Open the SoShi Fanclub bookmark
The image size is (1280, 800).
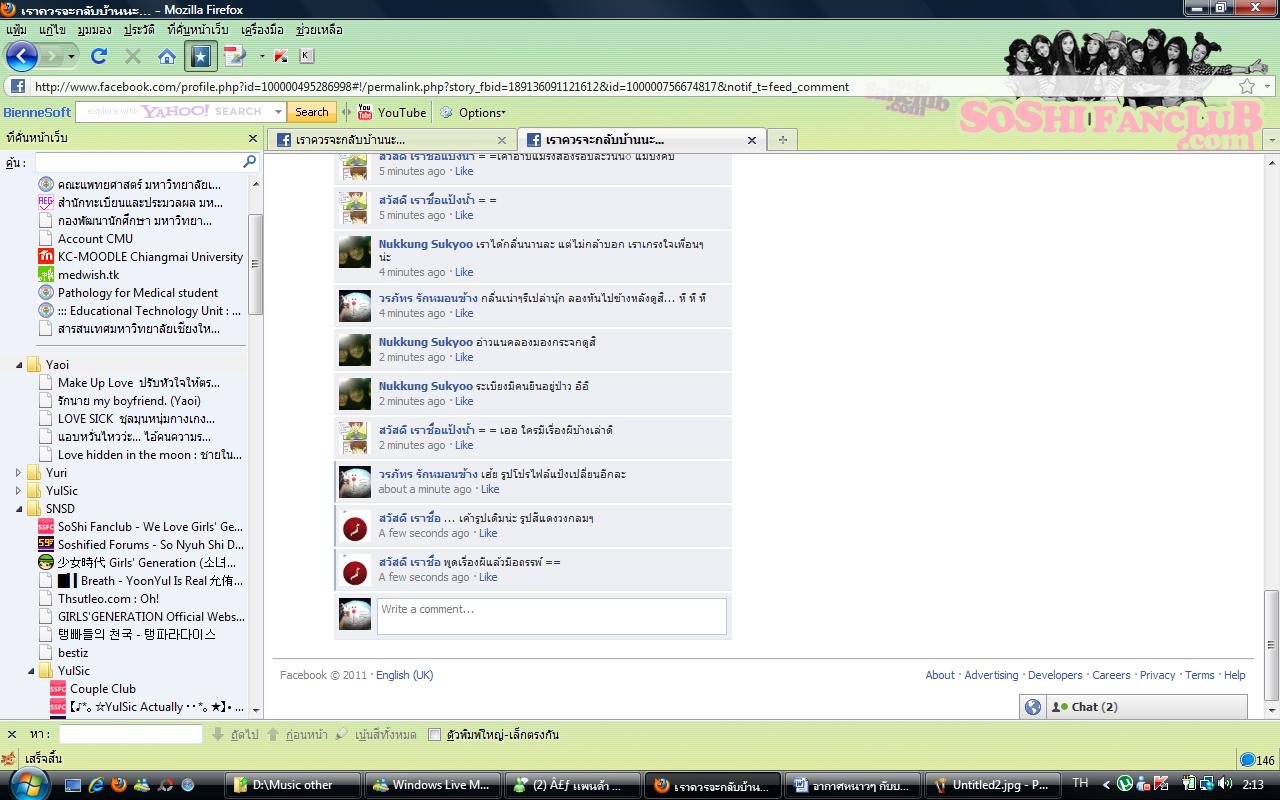[x=141, y=526]
